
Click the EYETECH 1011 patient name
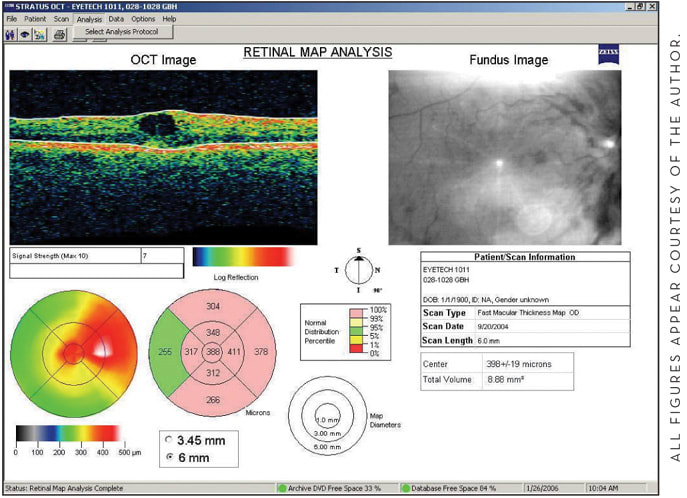[x=446, y=270]
